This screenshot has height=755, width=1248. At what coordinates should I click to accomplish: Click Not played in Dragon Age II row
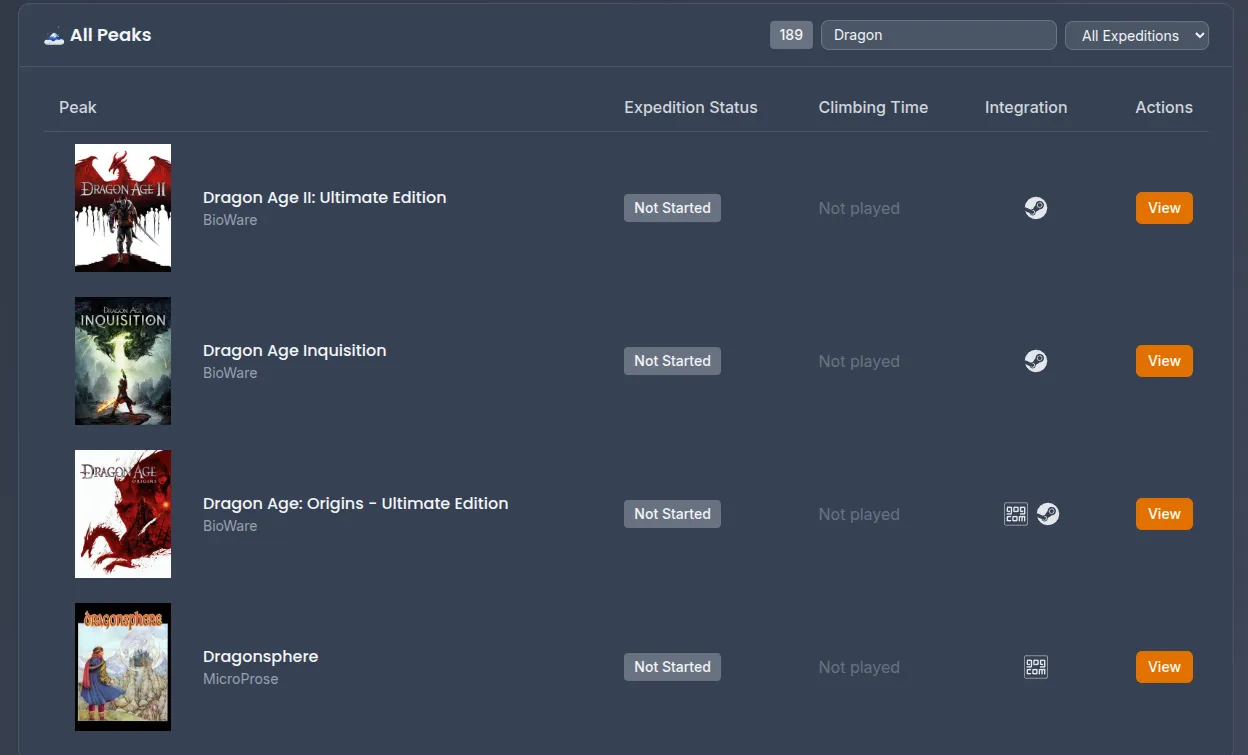pyautogui.click(x=859, y=208)
